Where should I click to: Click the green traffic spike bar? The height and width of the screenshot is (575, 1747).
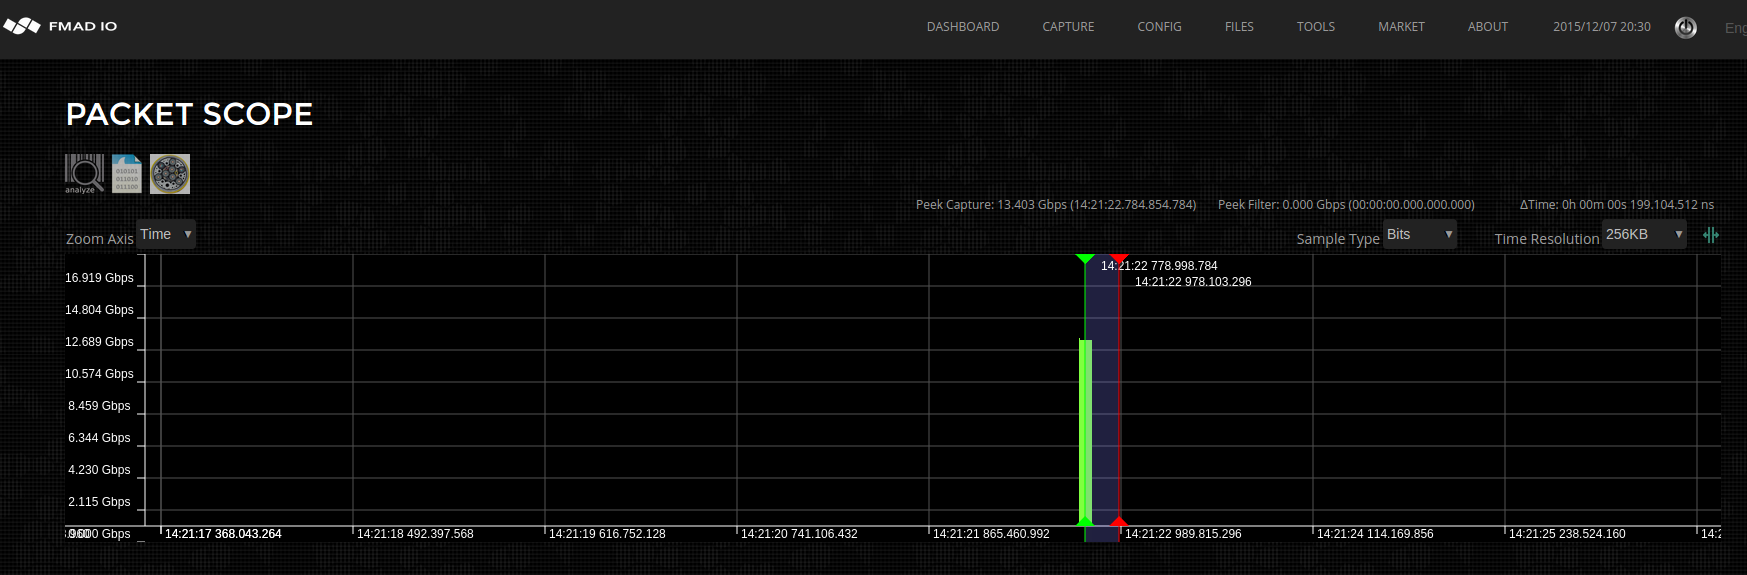pos(1085,430)
